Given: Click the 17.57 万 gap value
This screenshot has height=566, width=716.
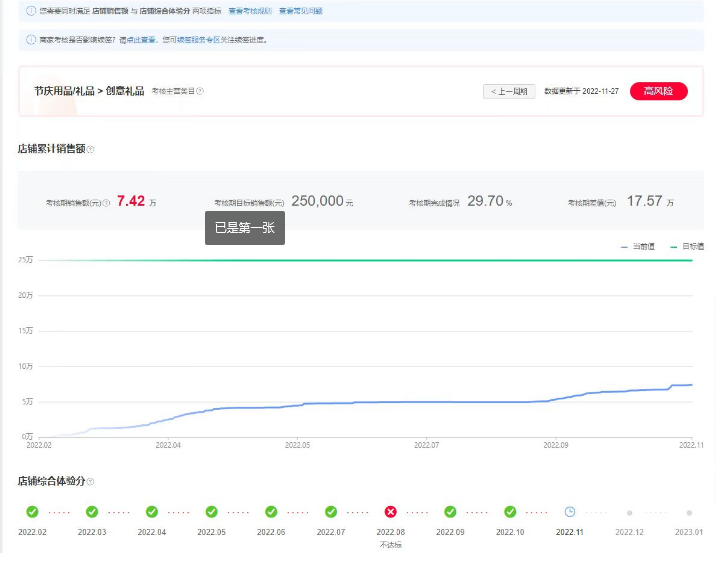Looking at the screenshot, I should coord(650,201).
